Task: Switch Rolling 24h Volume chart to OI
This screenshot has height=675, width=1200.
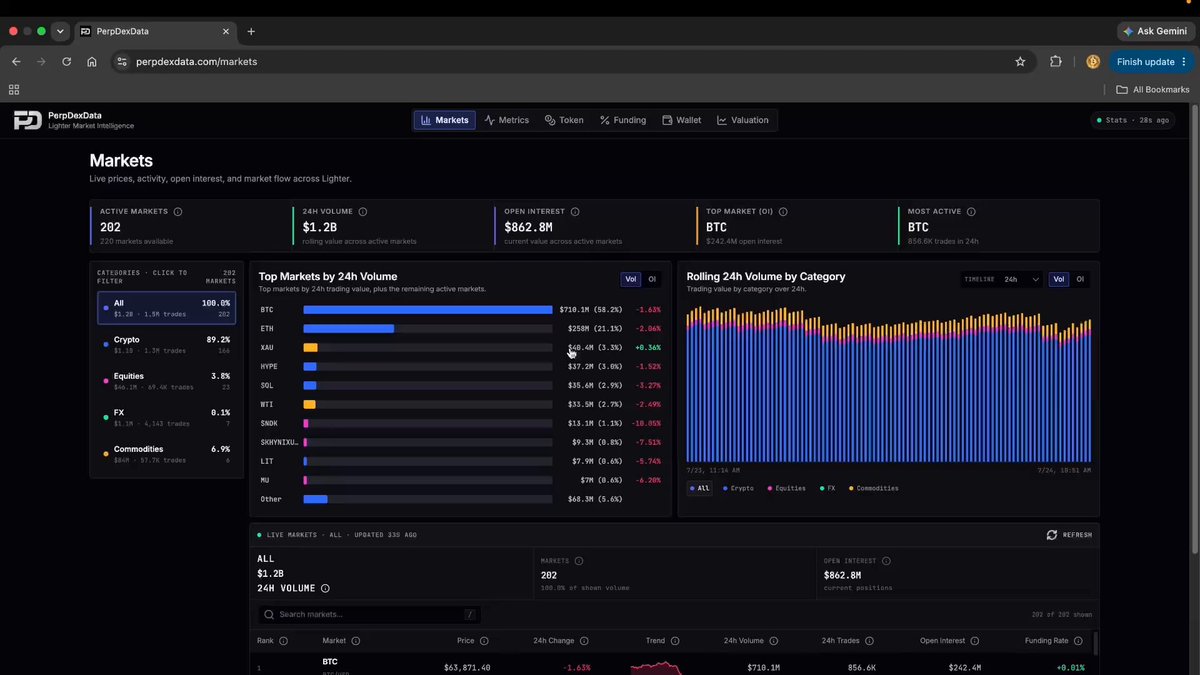Action: (1080, 280)
